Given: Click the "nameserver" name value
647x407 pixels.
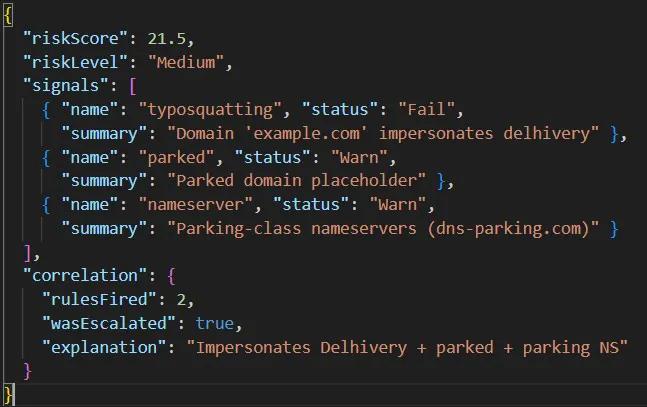Looking at the screenshot, I should coord(196,205).
